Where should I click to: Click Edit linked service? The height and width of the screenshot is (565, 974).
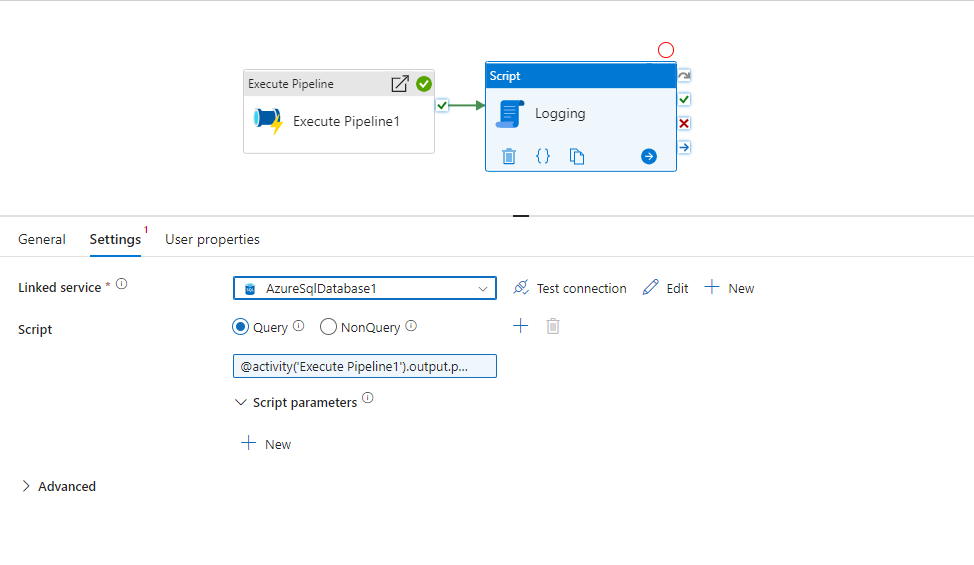pyautogui.click(x=665, y=288)
